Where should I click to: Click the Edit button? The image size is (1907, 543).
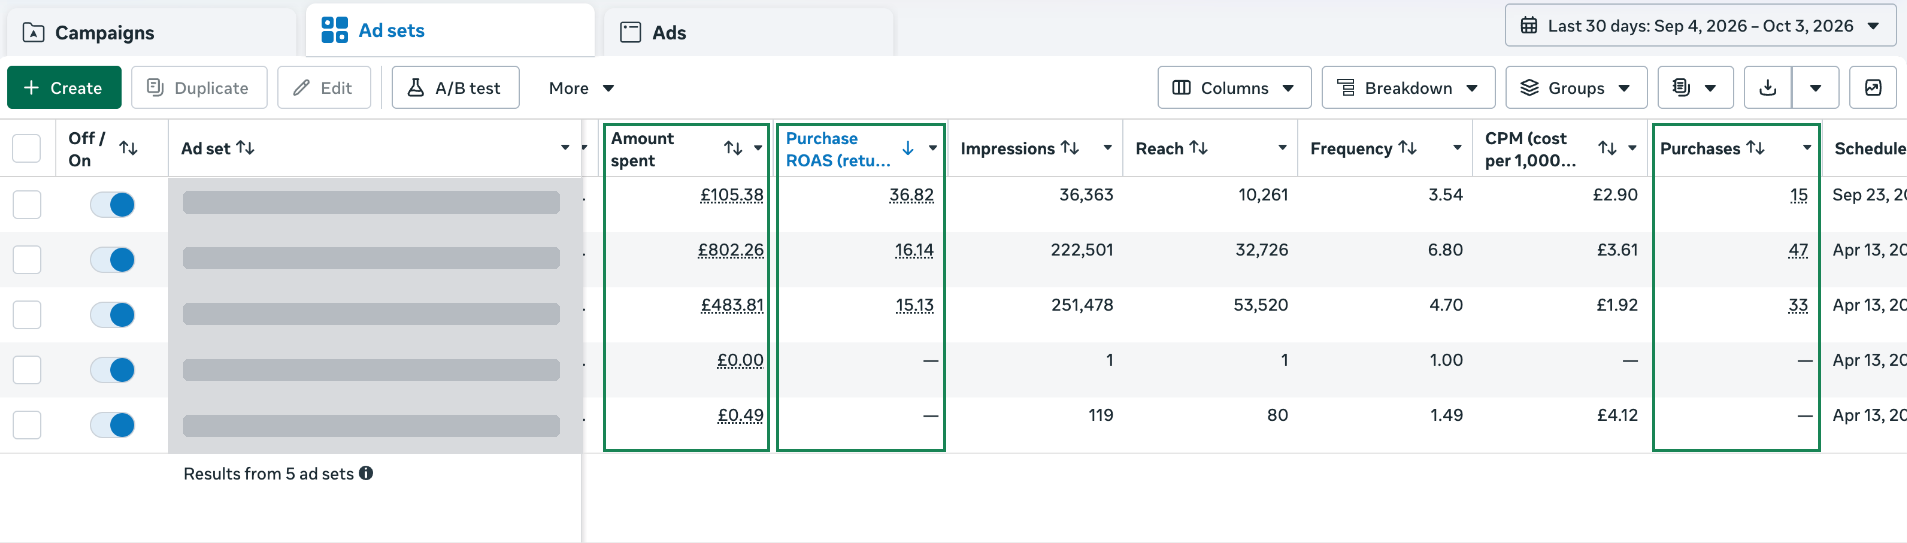pyautogui.click(x=323, y=88)
